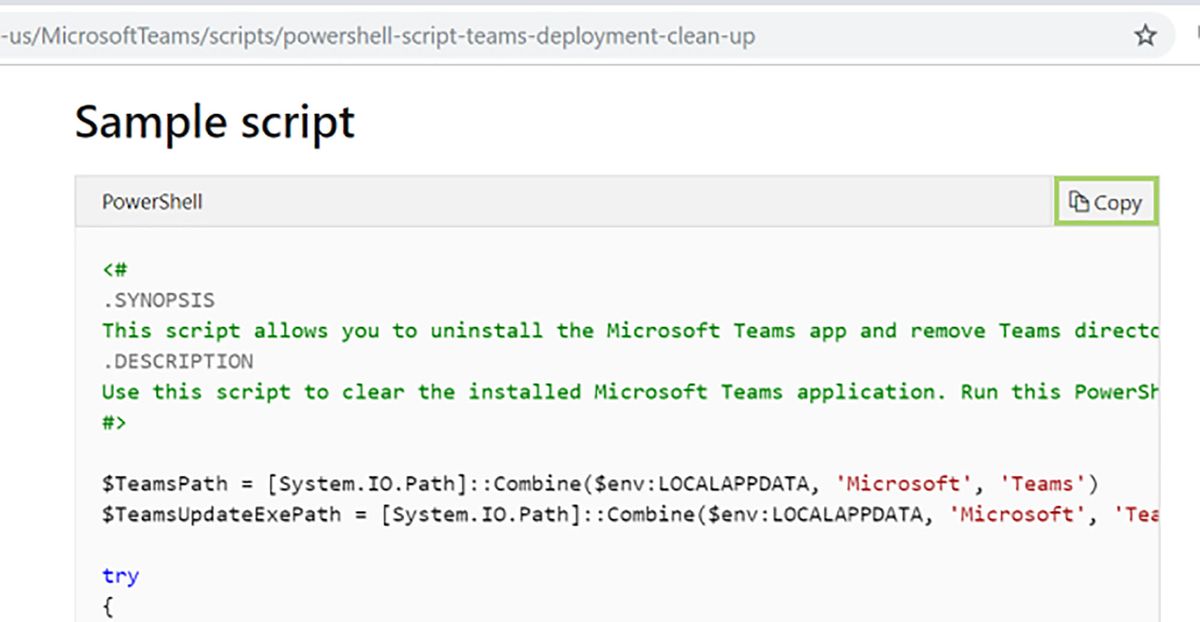
Task: Click the '#>' comment closing line
Action: click(114, 422)
